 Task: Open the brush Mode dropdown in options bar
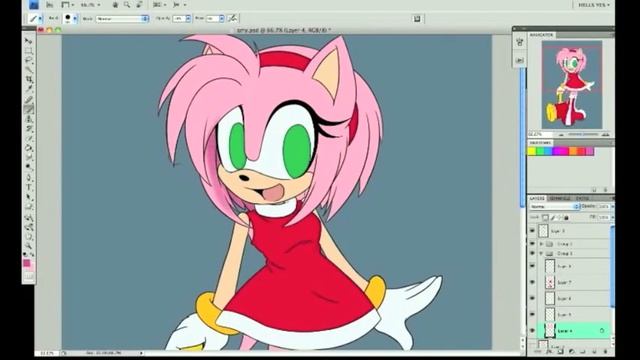click(122, 19)
